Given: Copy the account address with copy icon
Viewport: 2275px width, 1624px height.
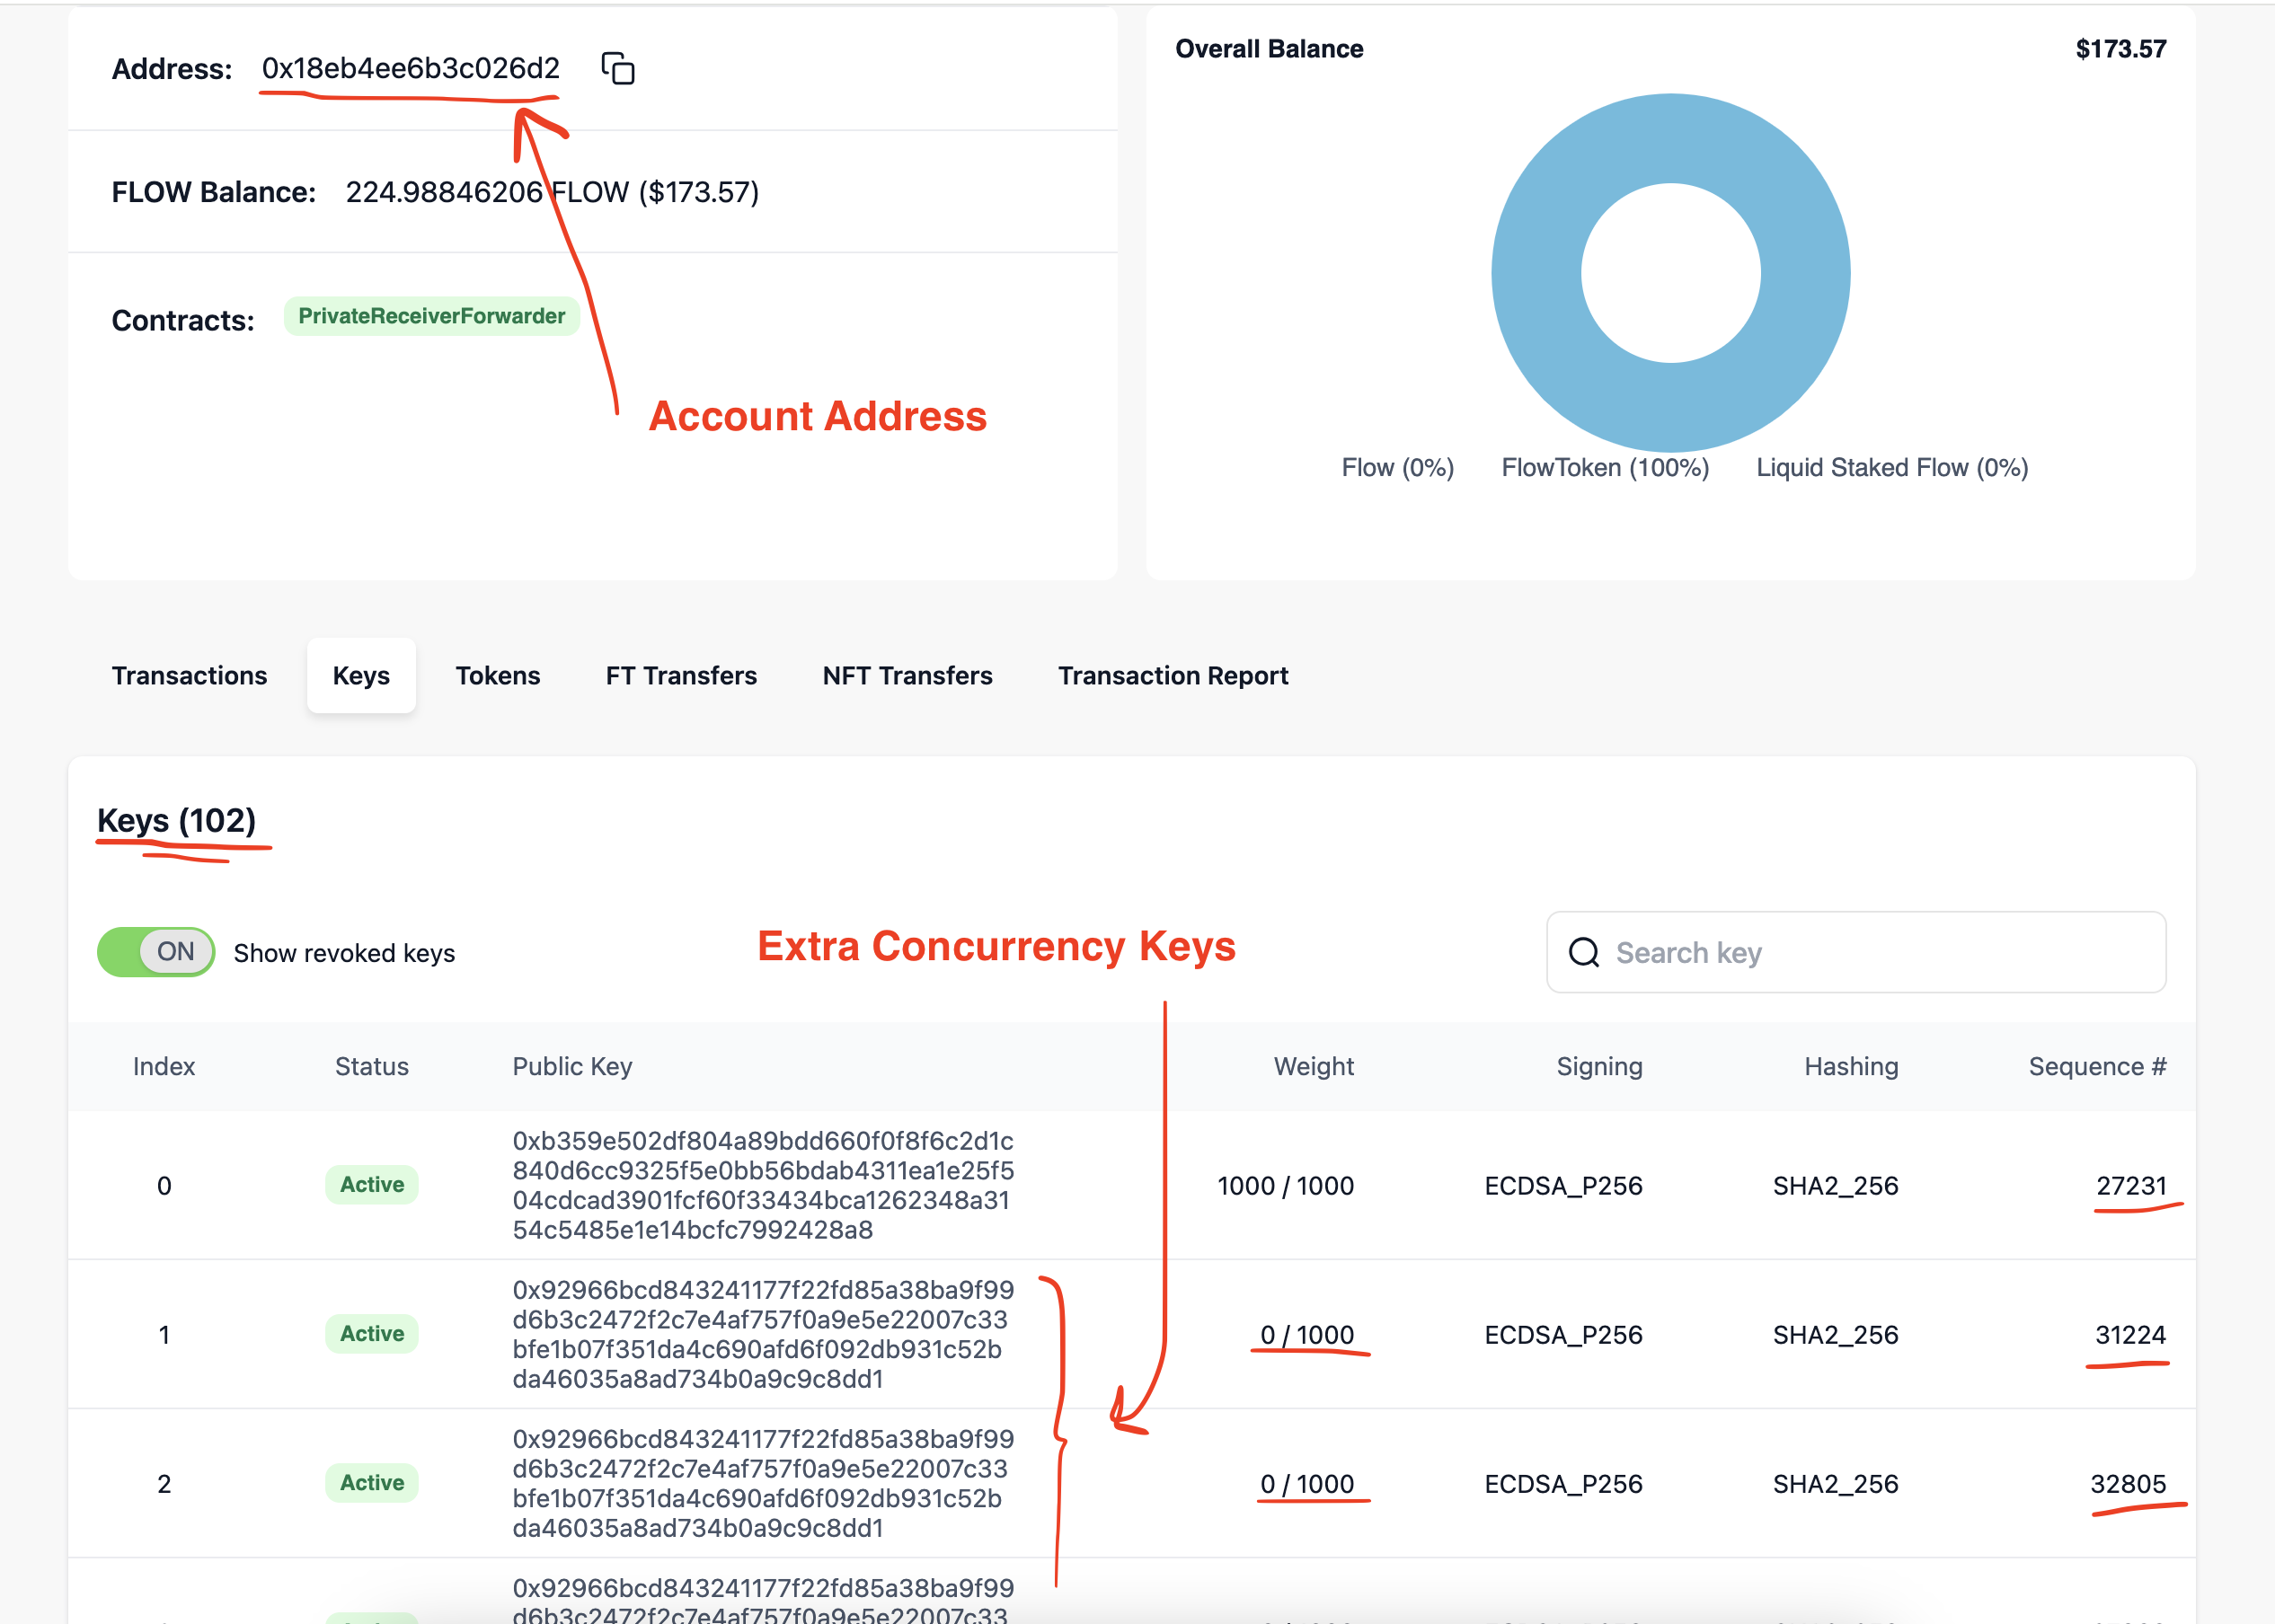Looking at the screenshot, I should coord(618,68).
